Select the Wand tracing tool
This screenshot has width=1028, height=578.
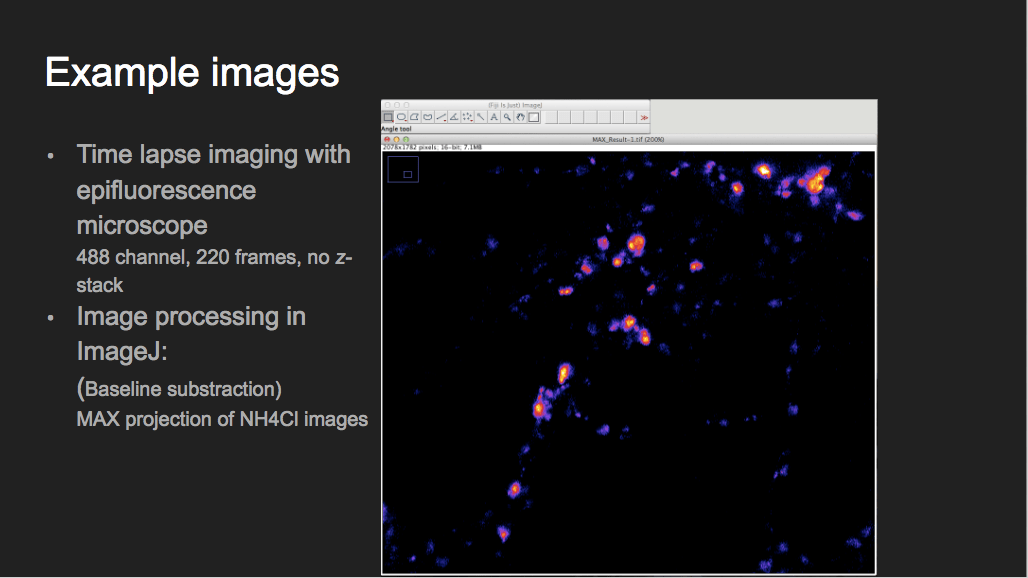(481, 117)
